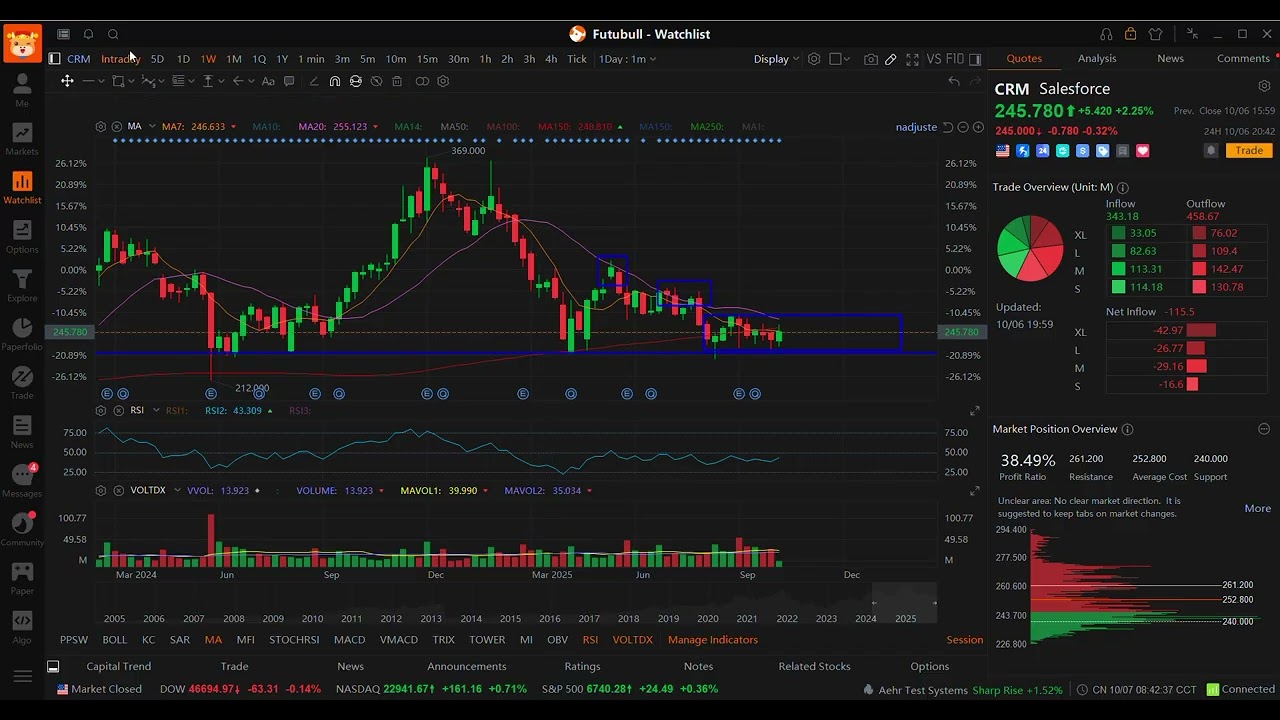Toggle the KC indicator
Screen dimensions: 1280x720
[x=148, y=640]
